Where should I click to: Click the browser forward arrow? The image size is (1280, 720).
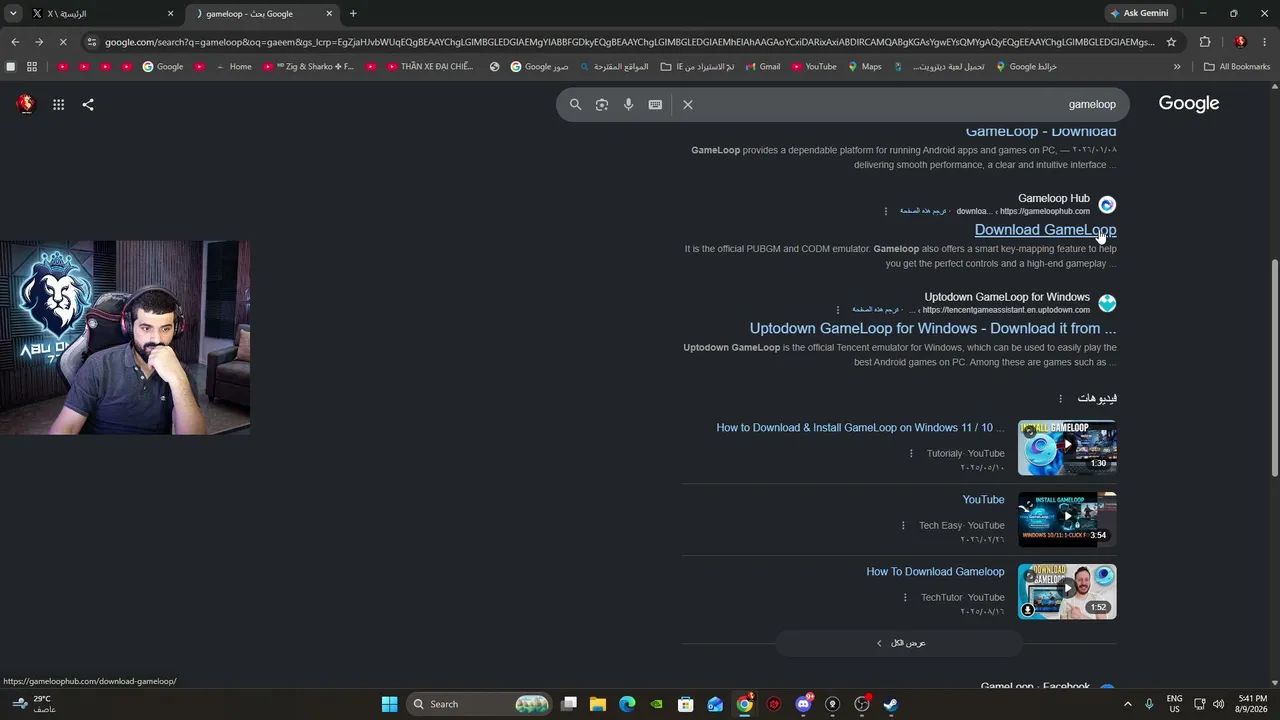(x=39, y=42)
